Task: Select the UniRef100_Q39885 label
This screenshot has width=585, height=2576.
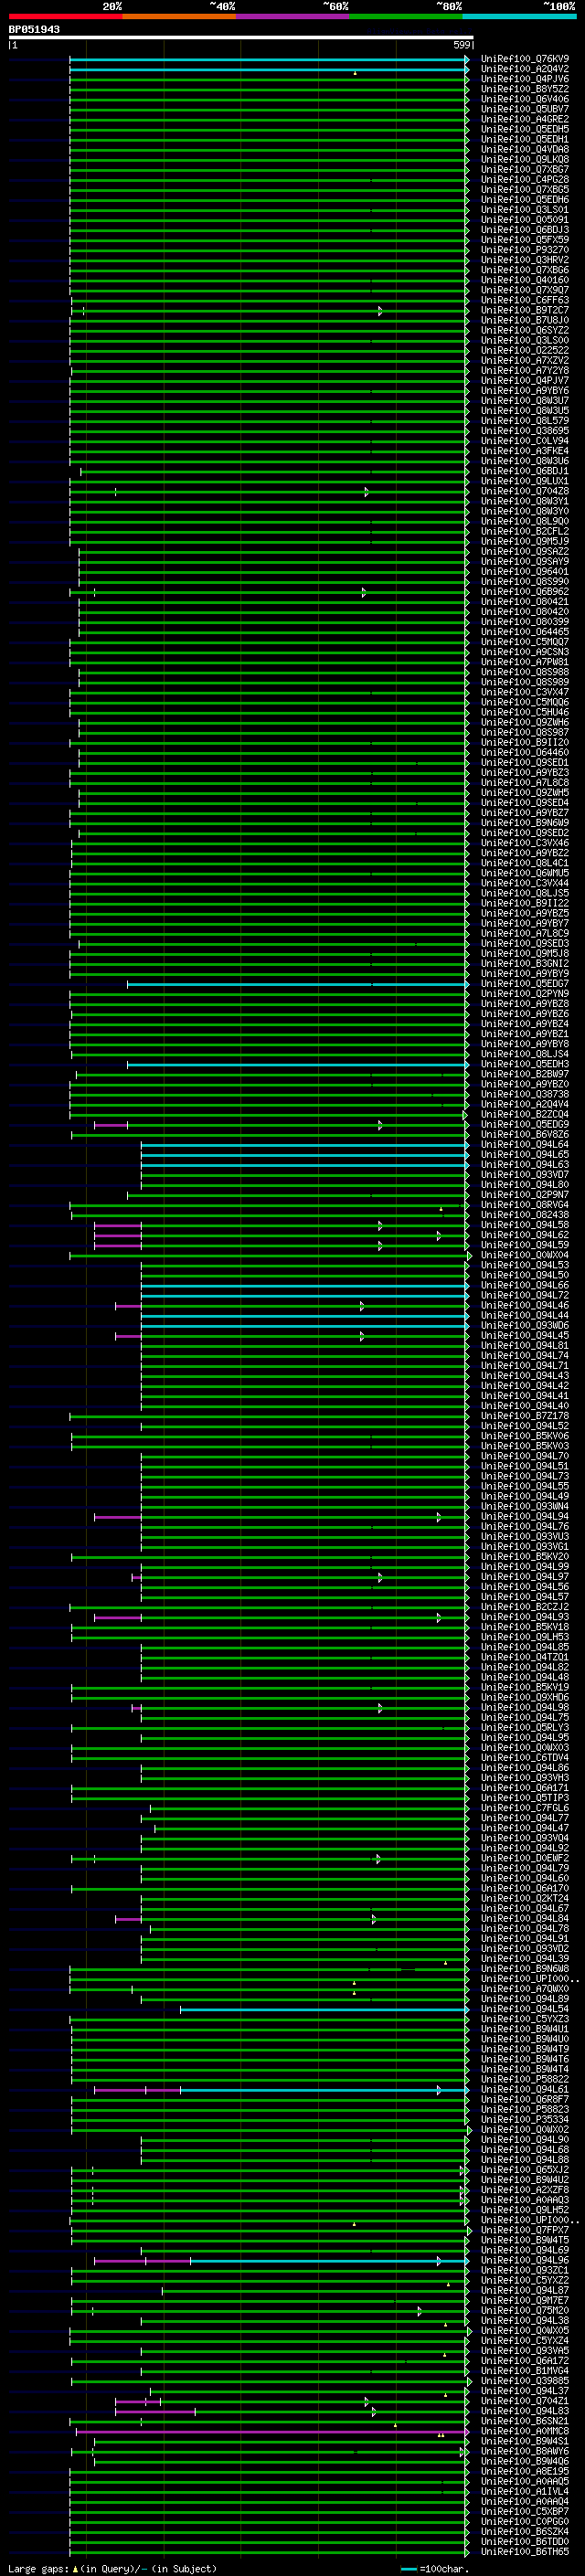Action: pos(524,2382)
